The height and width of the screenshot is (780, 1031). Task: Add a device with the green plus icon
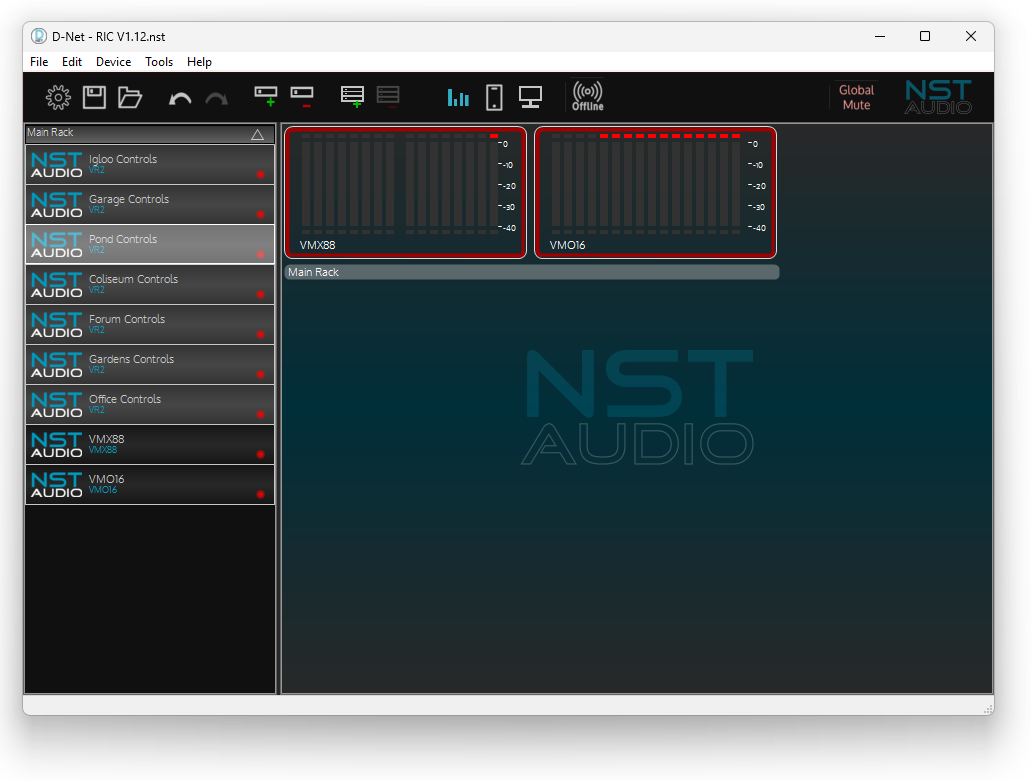pyautogui.click(x=266, y=96)
